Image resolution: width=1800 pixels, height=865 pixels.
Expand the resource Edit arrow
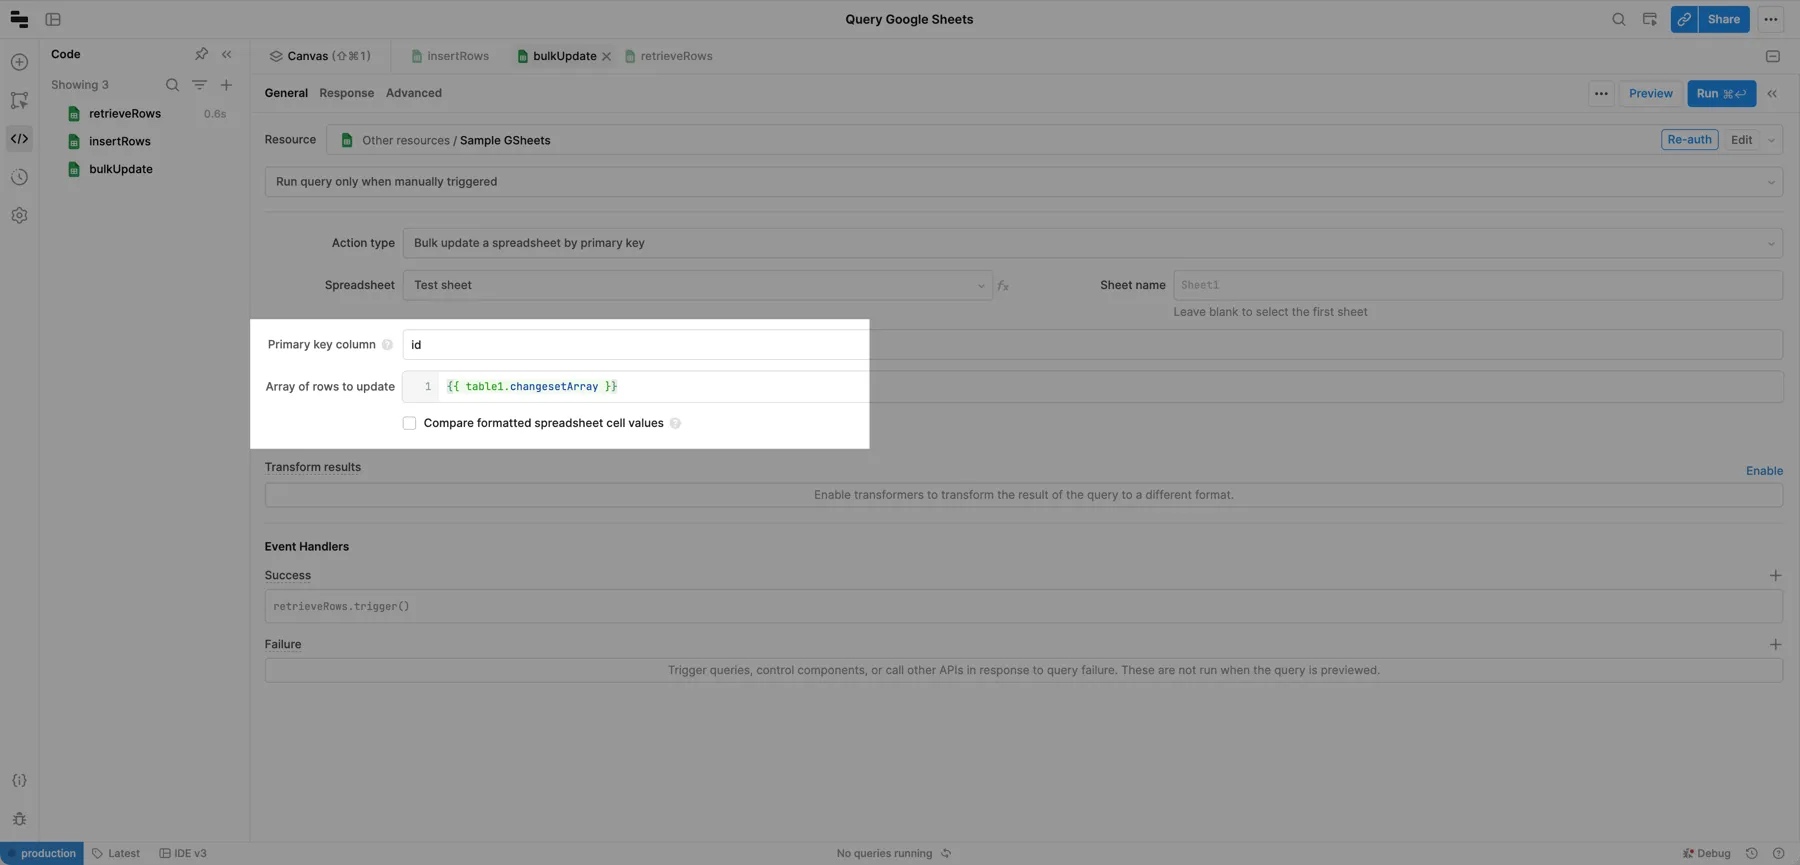tap(1771, 140)
